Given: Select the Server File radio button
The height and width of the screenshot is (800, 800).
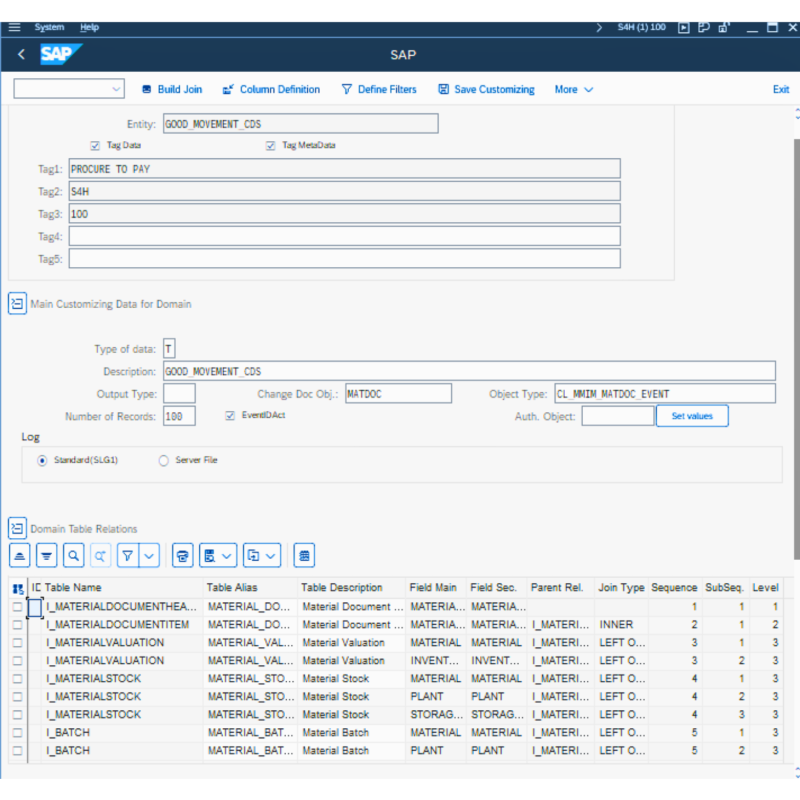Looking at the screenshot, I should point(164,461).
